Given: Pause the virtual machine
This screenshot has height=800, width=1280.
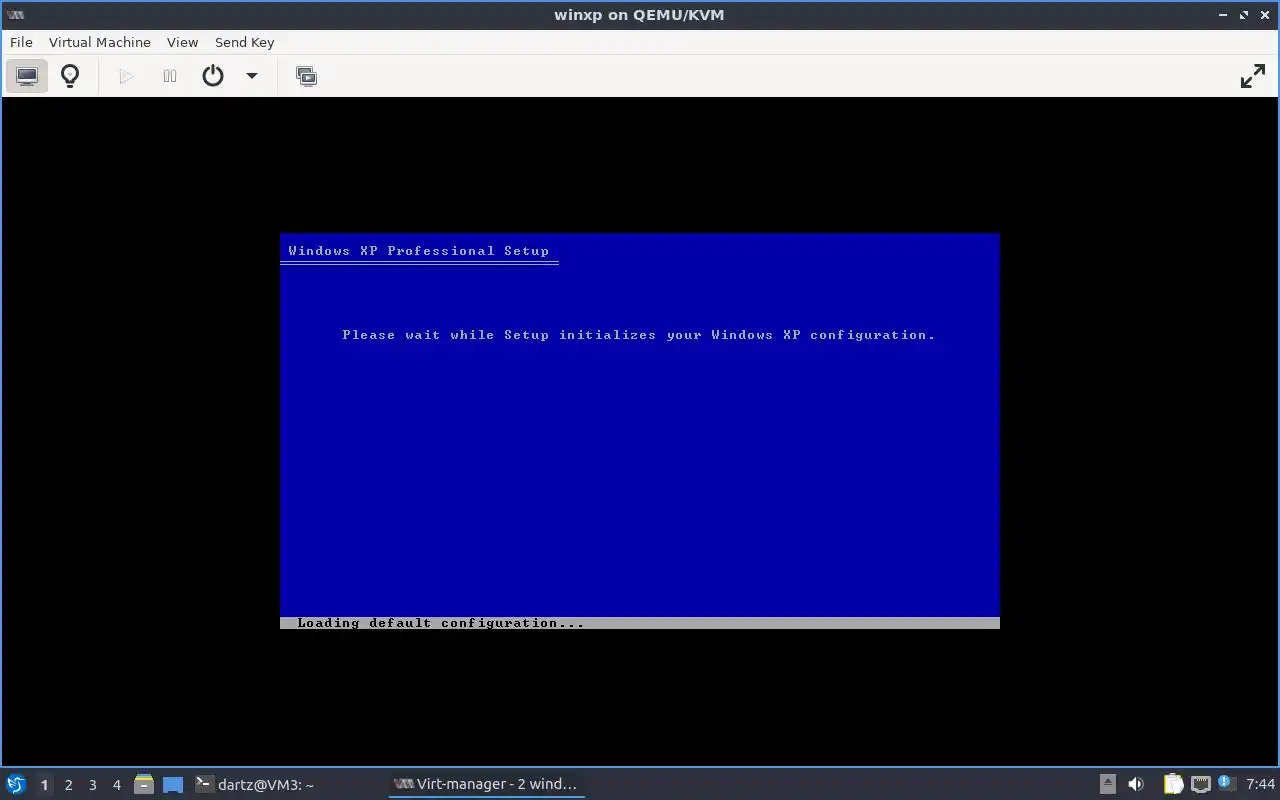Looking at the screenshot, I should 170,76.
